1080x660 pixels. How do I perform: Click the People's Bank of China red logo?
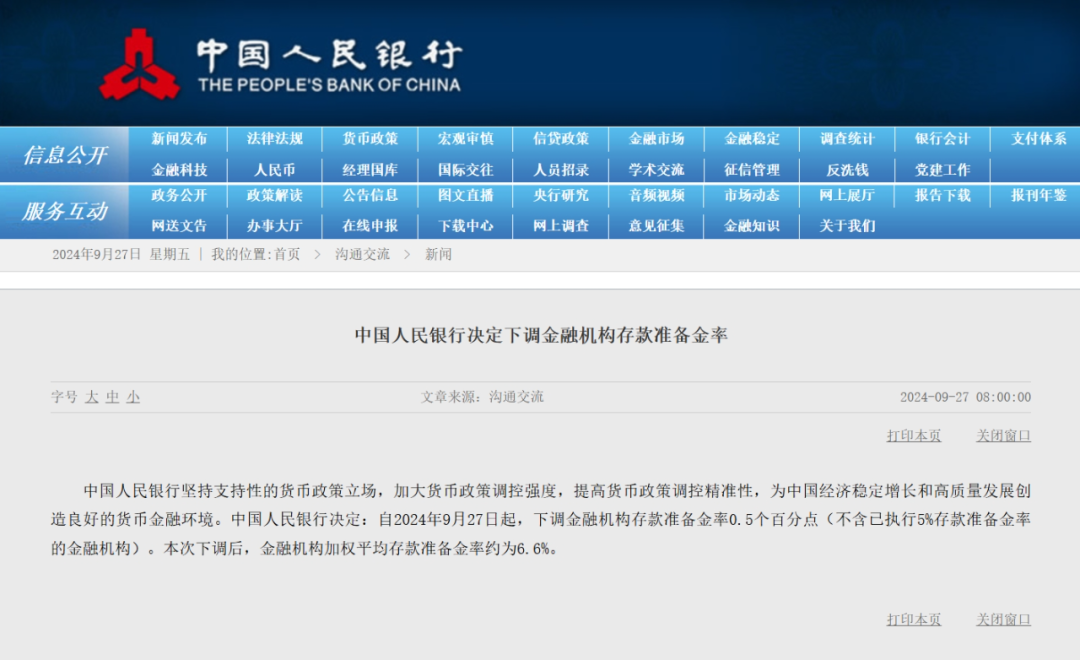pyautogui.click(x=140, y=64)
